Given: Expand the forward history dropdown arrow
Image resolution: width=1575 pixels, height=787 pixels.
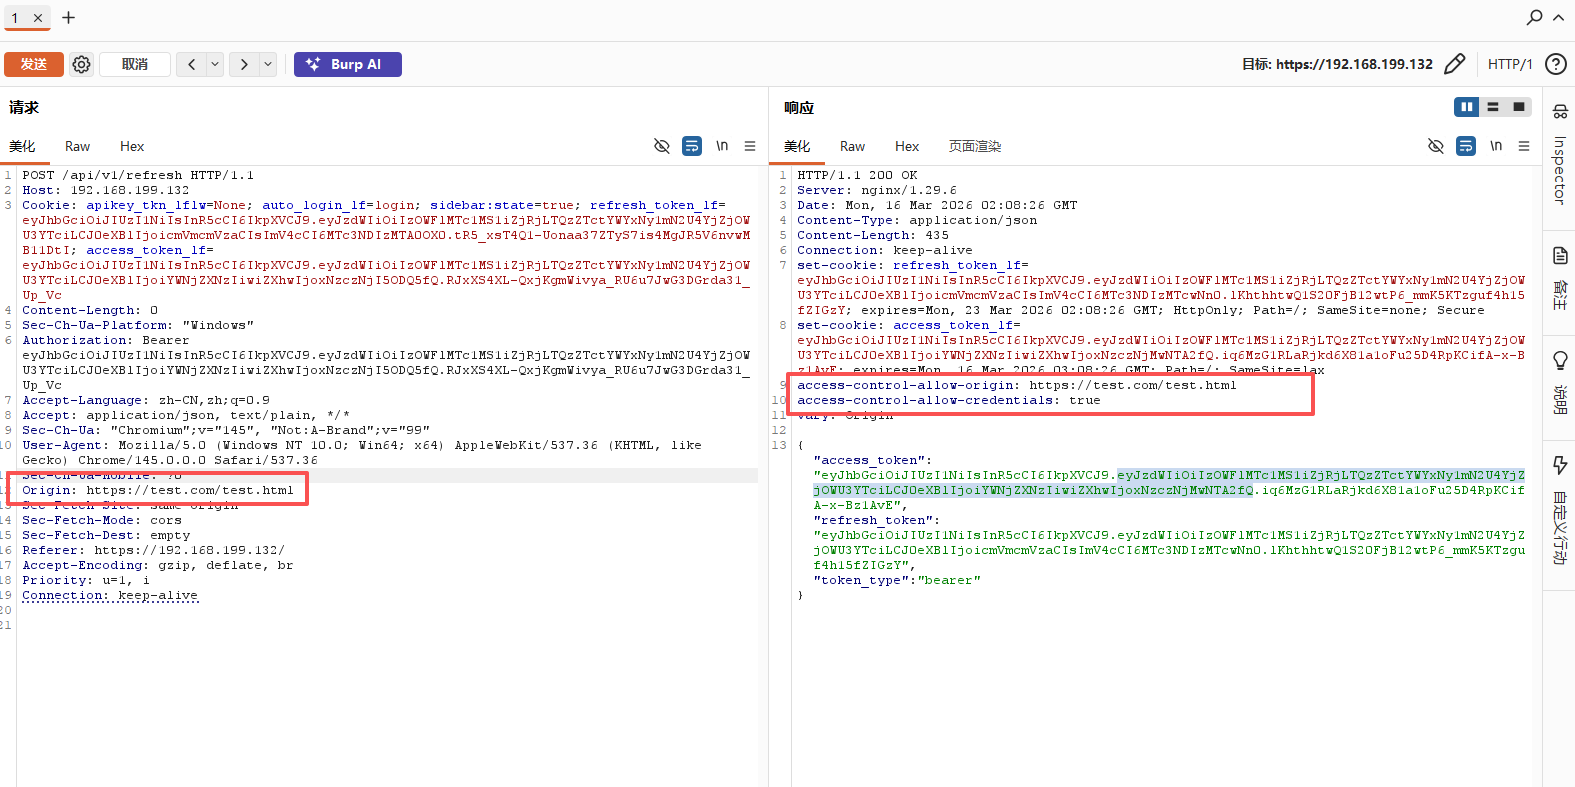Looking at the screenshot, I should [x=268, y=64].
